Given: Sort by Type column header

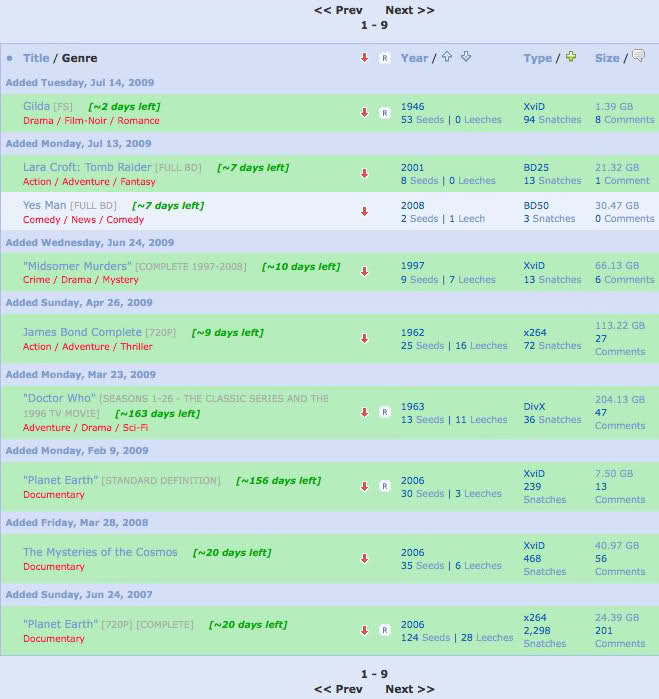Looking at the screenshot, I should pos(538,58).
